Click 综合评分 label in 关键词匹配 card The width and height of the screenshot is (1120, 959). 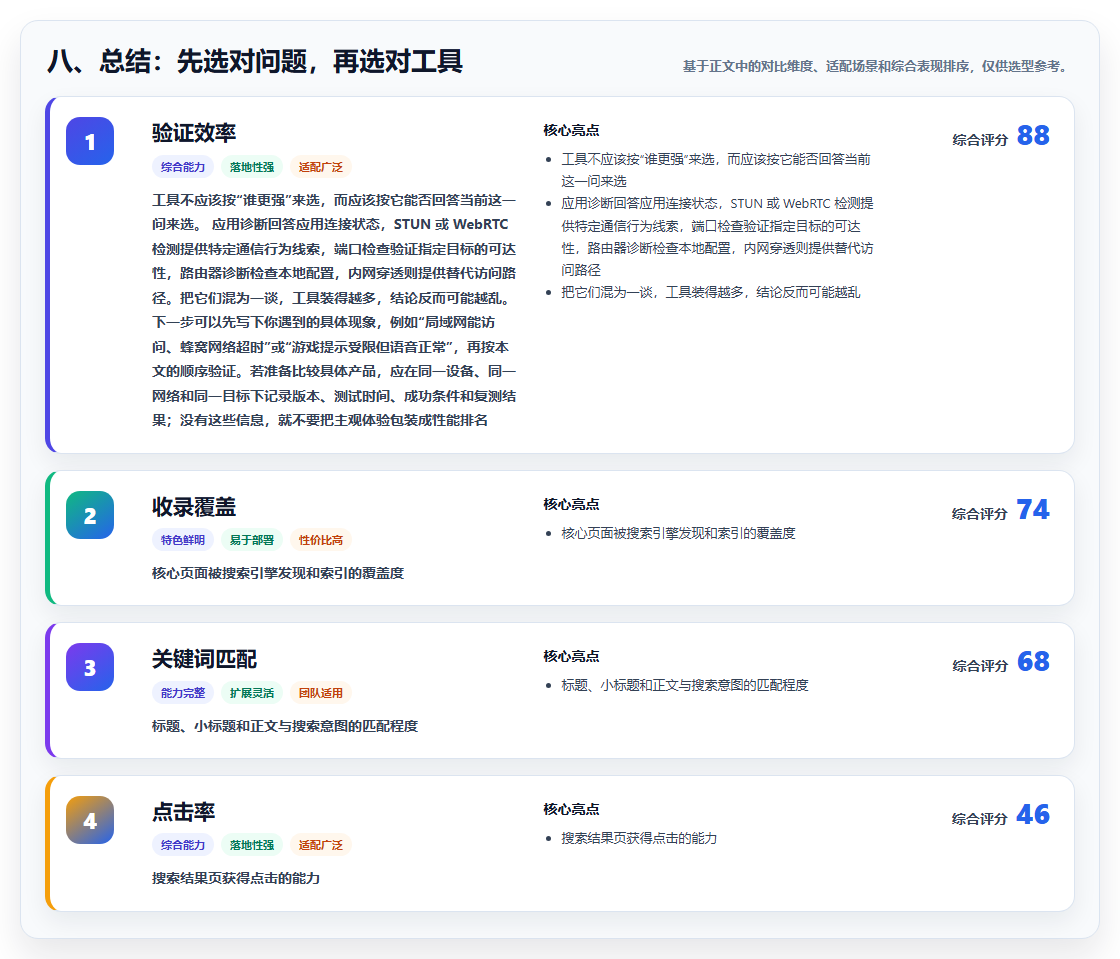click(x=980, y=666)
